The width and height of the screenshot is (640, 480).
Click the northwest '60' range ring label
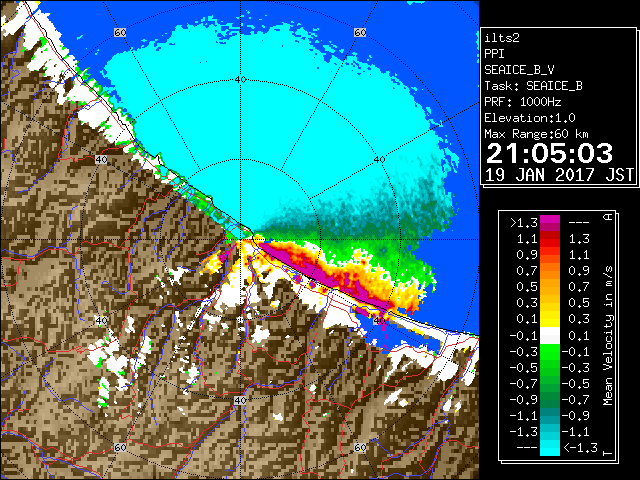[120, 33]
